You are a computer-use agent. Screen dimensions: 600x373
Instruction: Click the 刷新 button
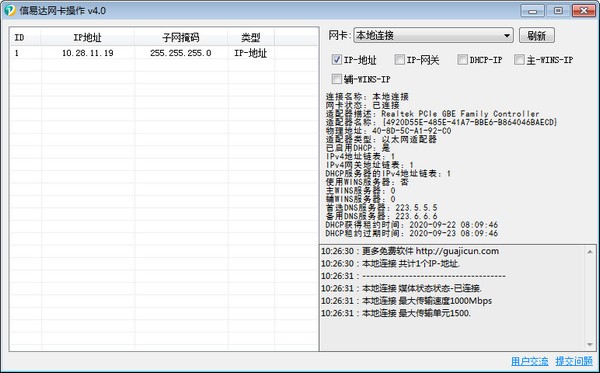coord(536,36)
